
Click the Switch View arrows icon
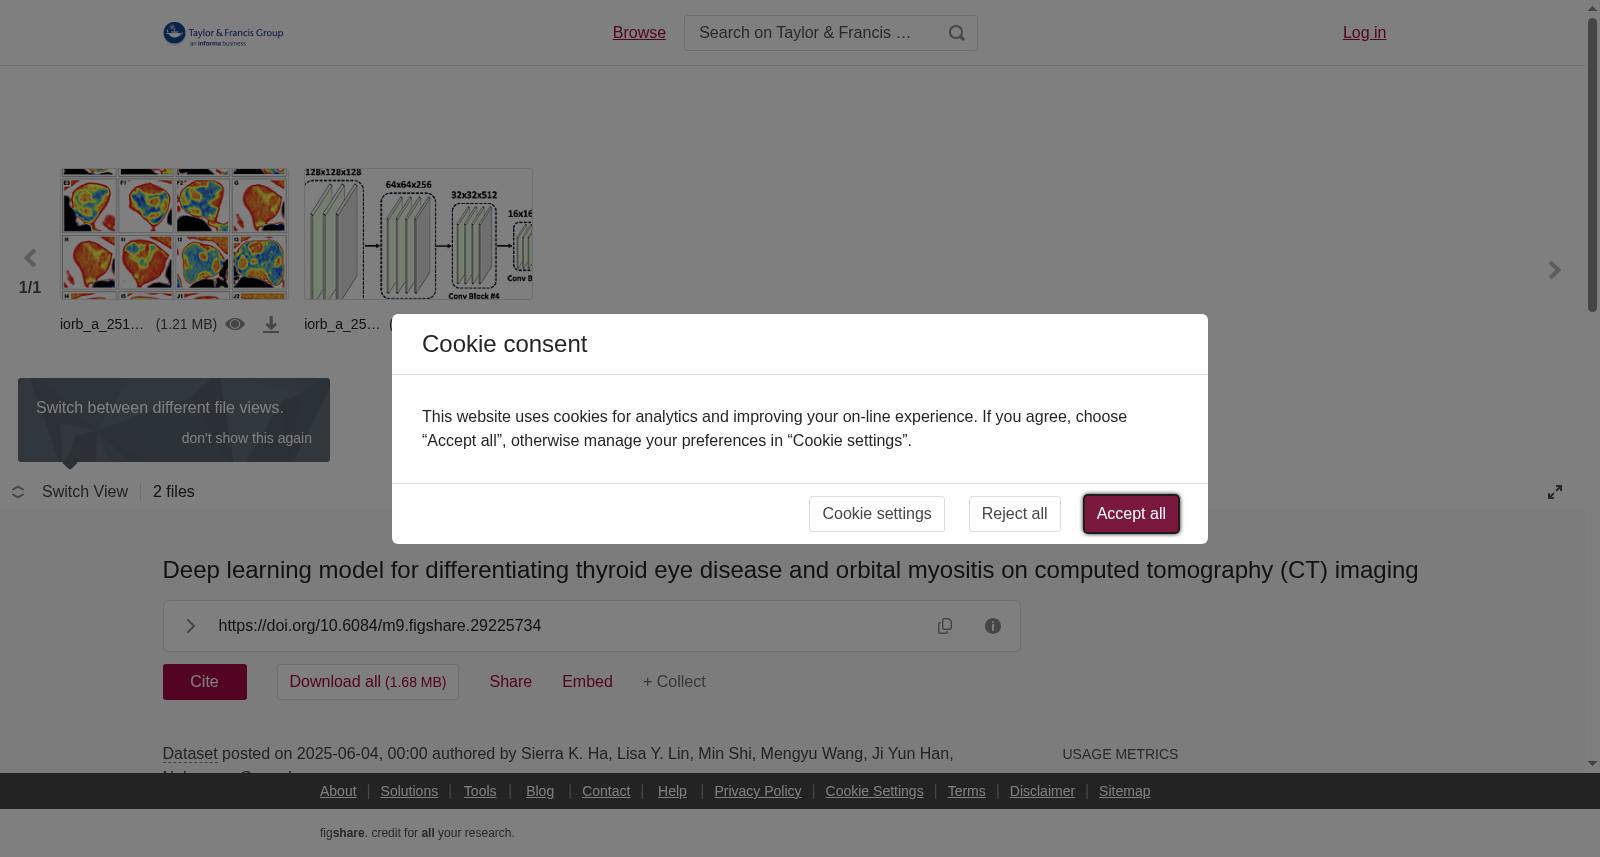(18, 492)
